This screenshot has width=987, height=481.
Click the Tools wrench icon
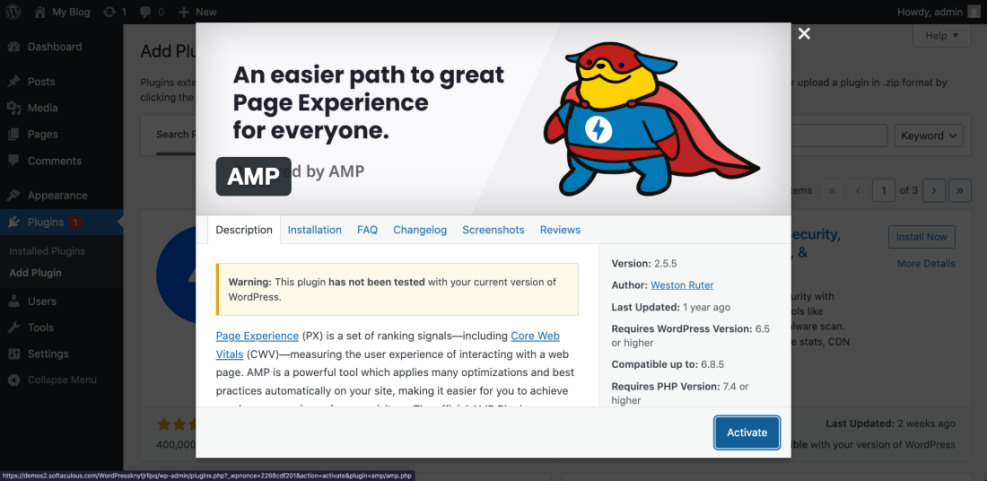tap(14, 327)
